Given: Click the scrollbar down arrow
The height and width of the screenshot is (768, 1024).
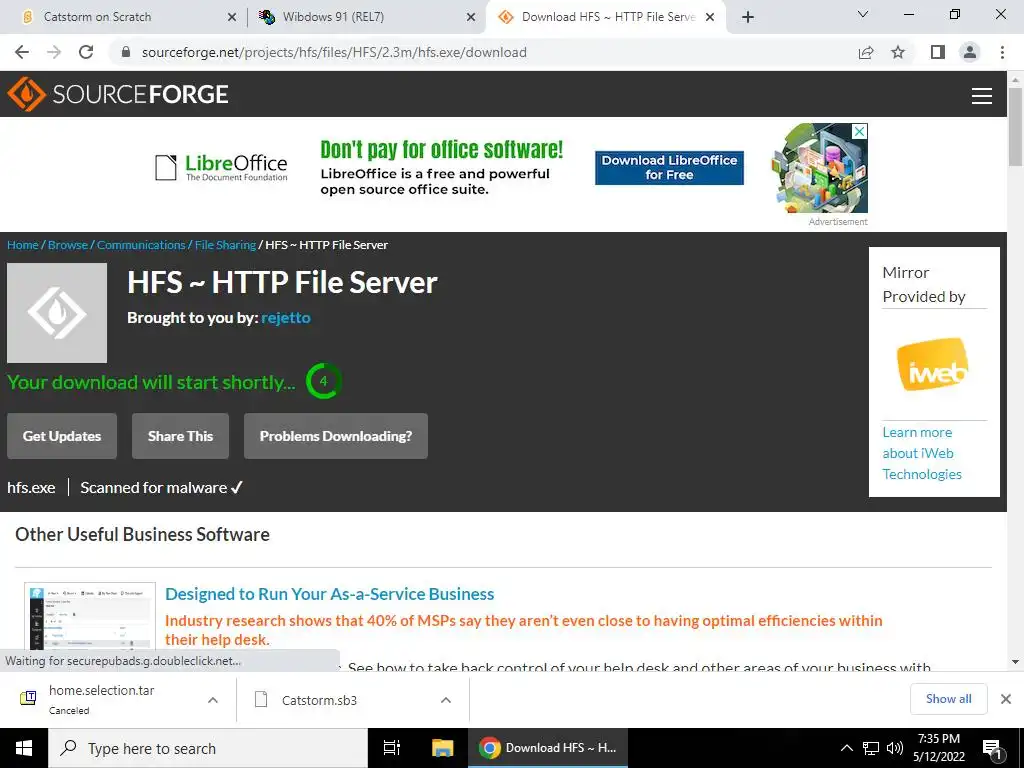Looking at the screenshot, I should [1015, 662].
